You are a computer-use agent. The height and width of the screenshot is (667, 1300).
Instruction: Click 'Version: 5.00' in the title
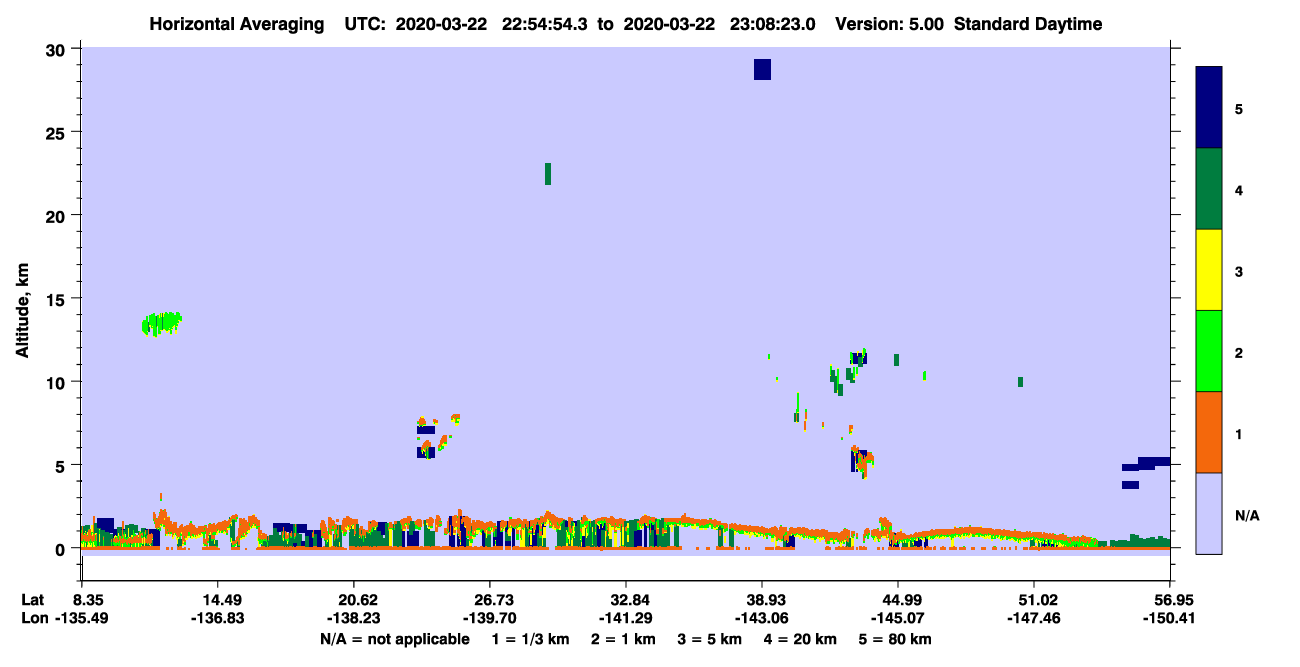(x=890, y=24)
